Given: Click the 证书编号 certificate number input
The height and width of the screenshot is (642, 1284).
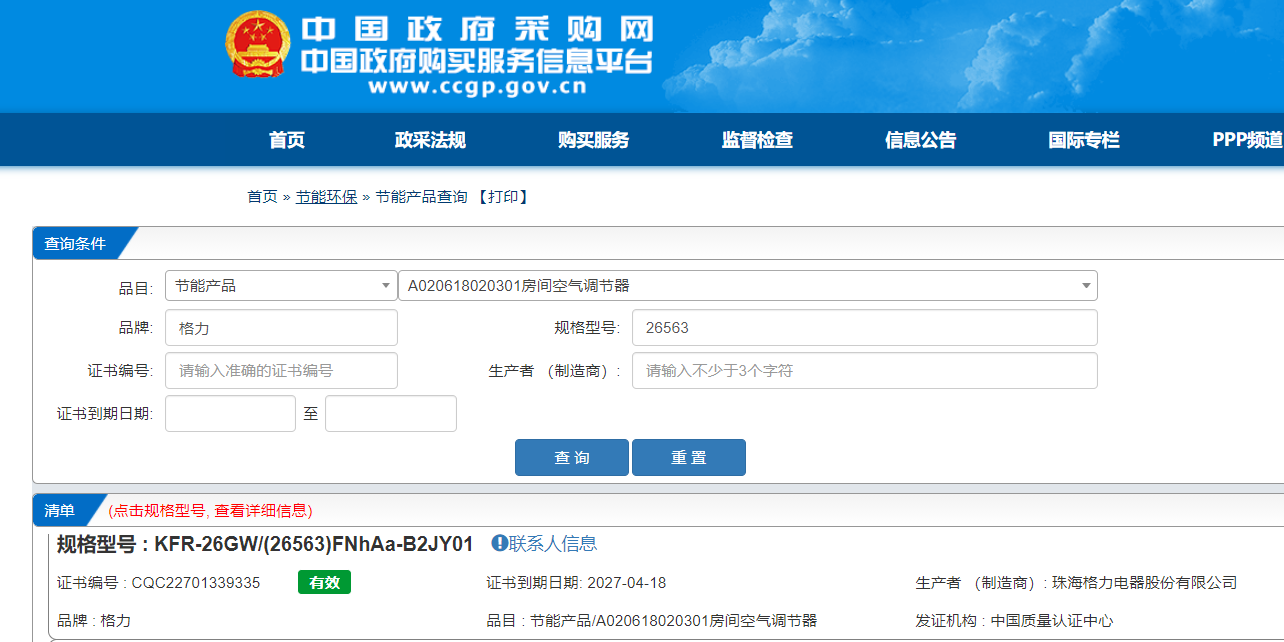Looking at the screenshot, I should click(281, 371).
